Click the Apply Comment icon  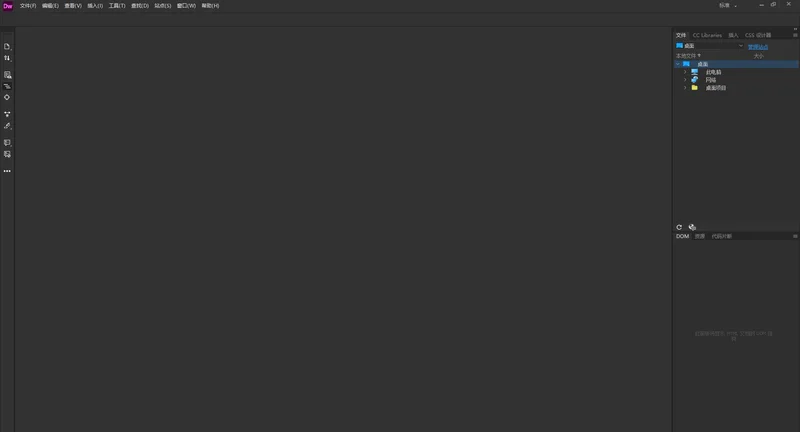7,143
